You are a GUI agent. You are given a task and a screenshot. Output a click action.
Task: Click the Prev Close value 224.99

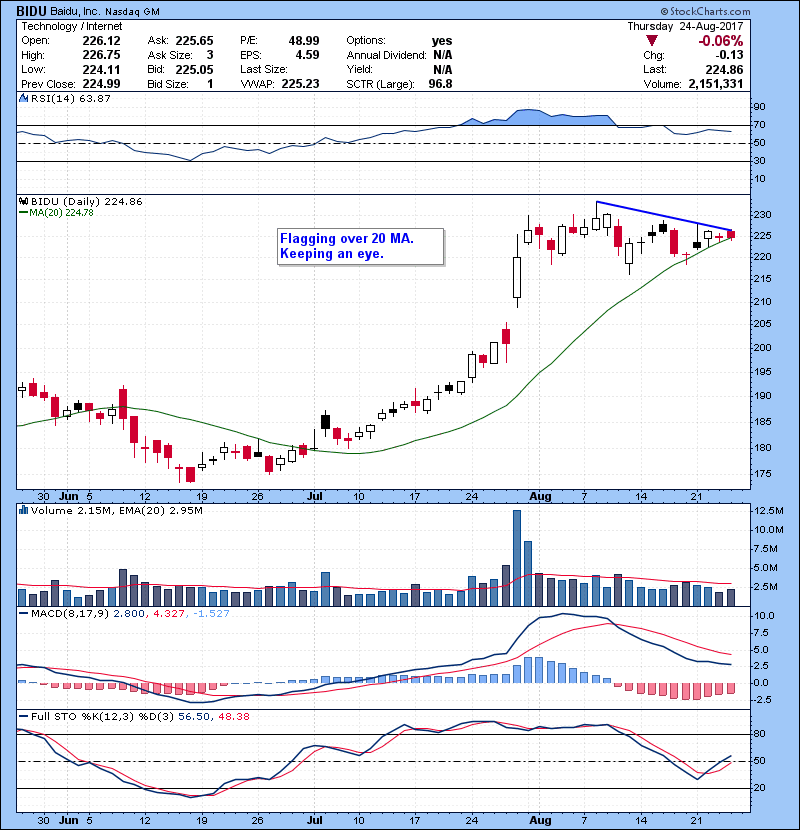click(x=101, y=84)
